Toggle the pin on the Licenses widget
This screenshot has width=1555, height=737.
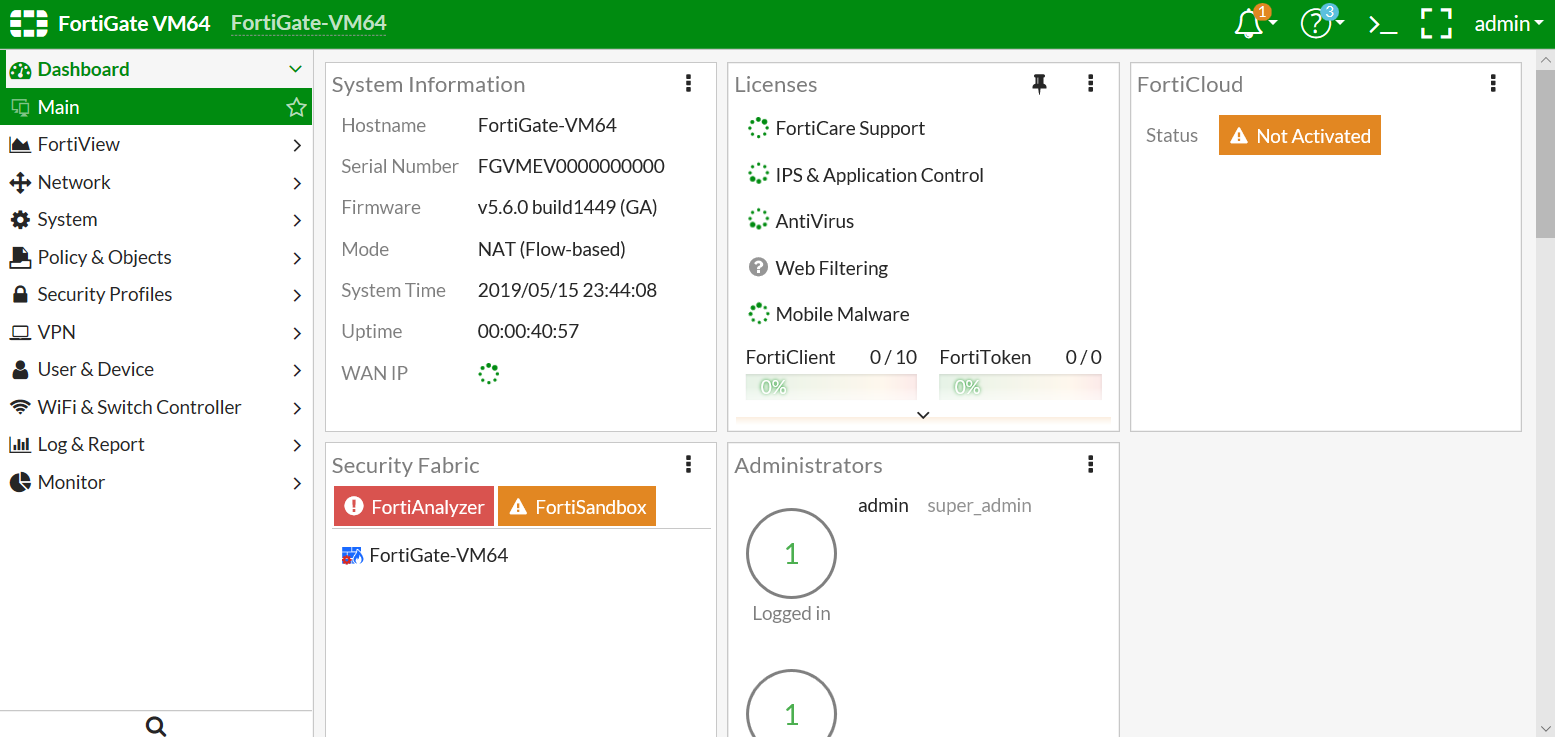[1039, 84]
